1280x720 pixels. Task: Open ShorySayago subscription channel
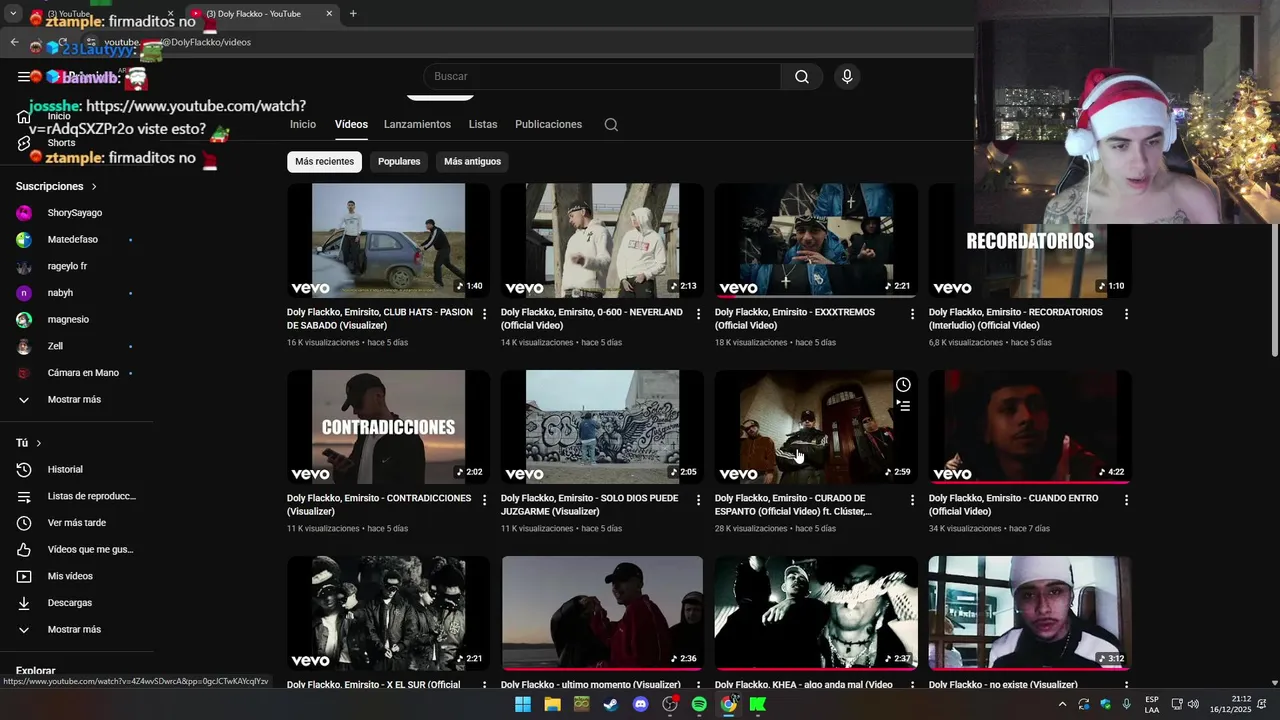point(76,213)
